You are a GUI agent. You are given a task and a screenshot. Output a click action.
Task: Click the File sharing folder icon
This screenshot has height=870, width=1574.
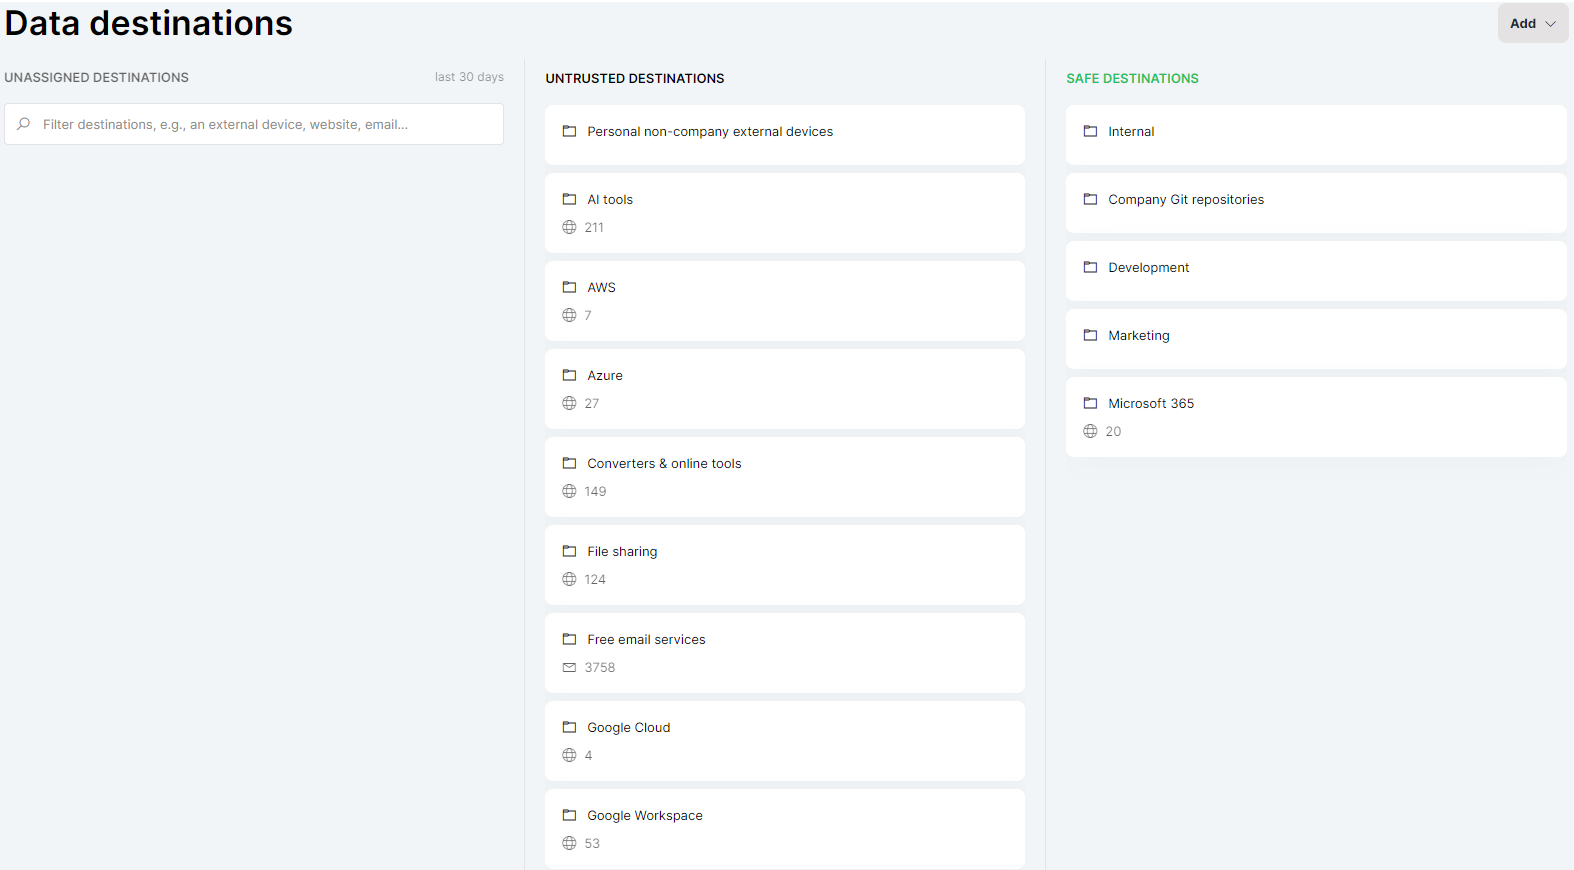(x=569, y=551)
